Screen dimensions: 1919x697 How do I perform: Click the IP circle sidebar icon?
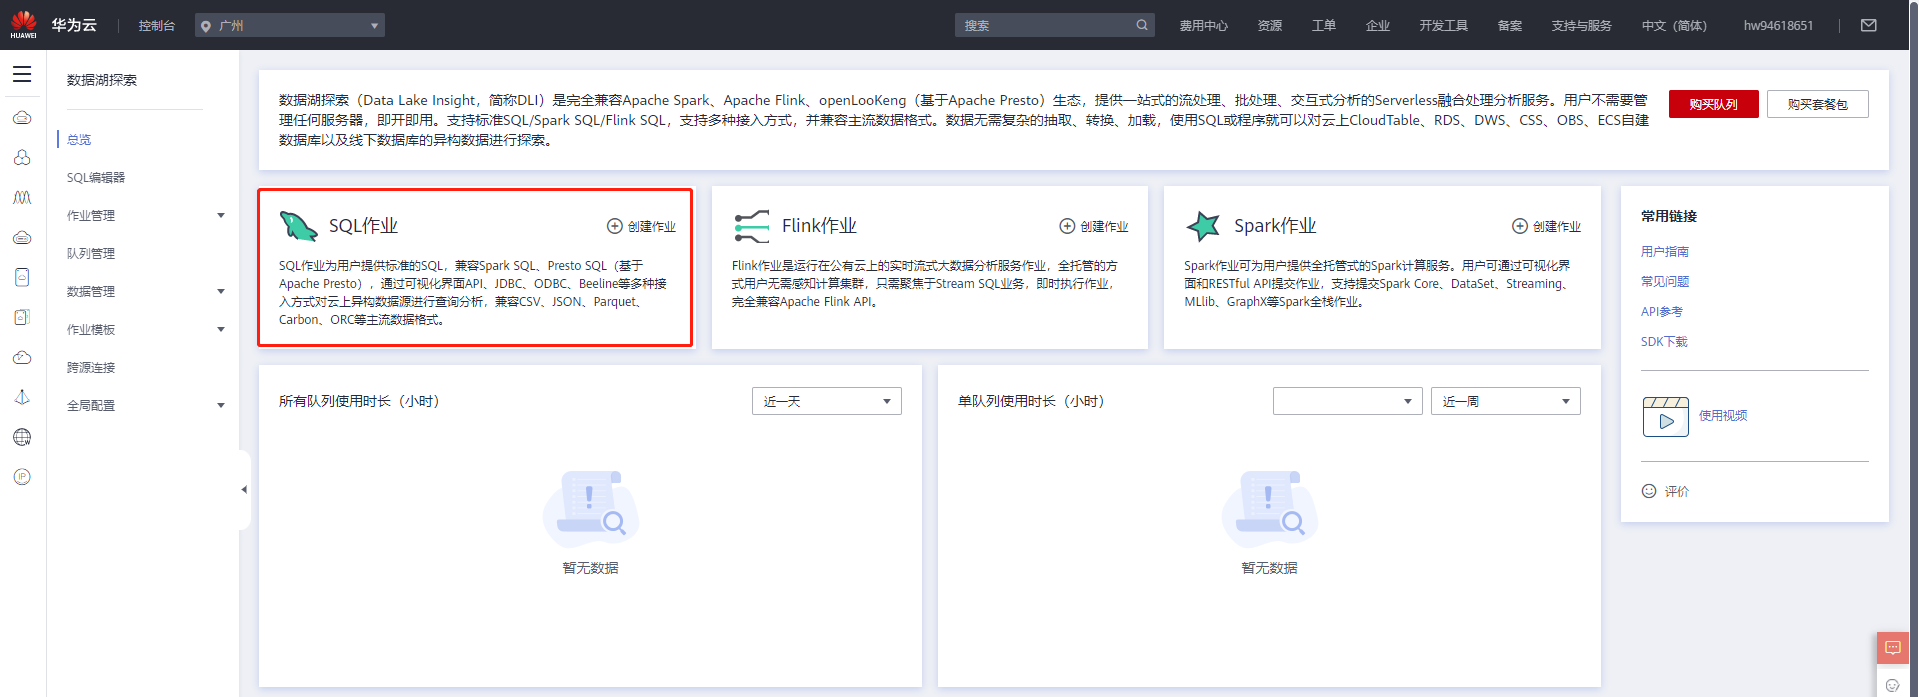tap(22, 477)
